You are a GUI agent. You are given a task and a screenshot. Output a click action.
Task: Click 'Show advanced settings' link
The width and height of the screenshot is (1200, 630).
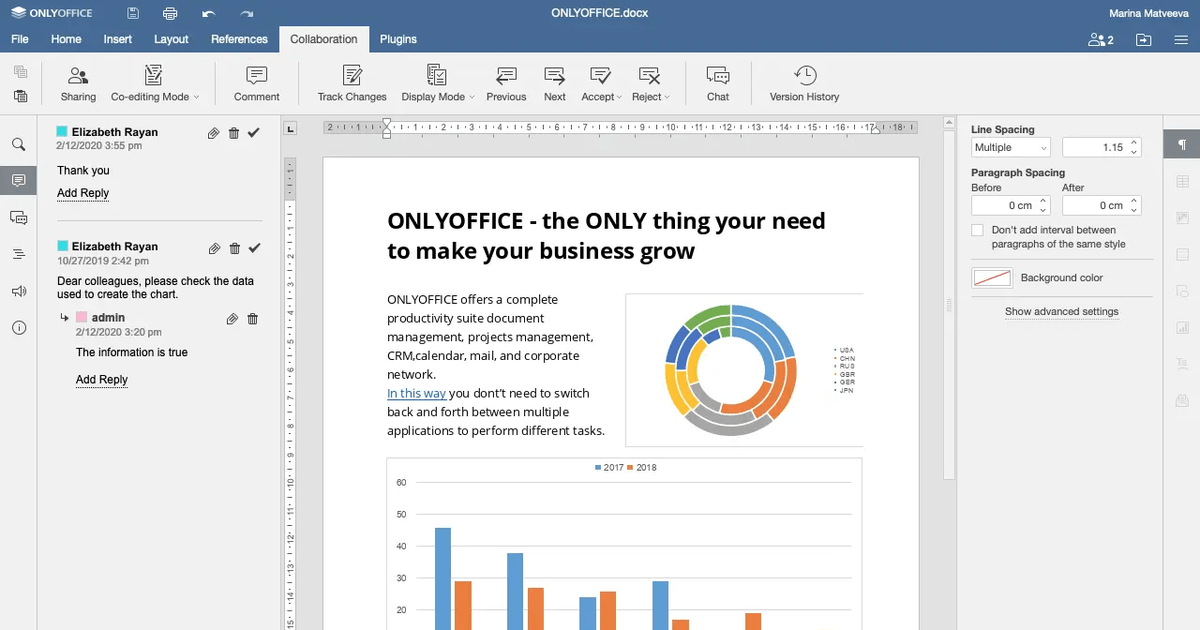[x=1062, y=311]
